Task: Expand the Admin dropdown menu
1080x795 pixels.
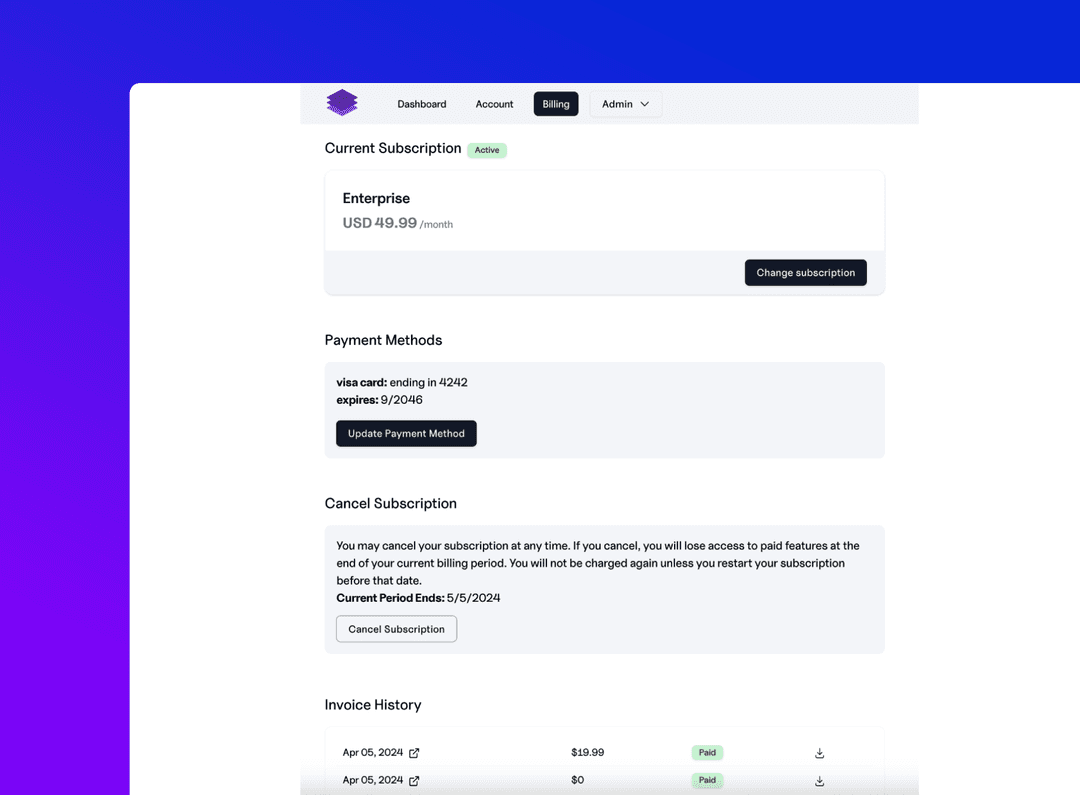Action: pos(626,104)
